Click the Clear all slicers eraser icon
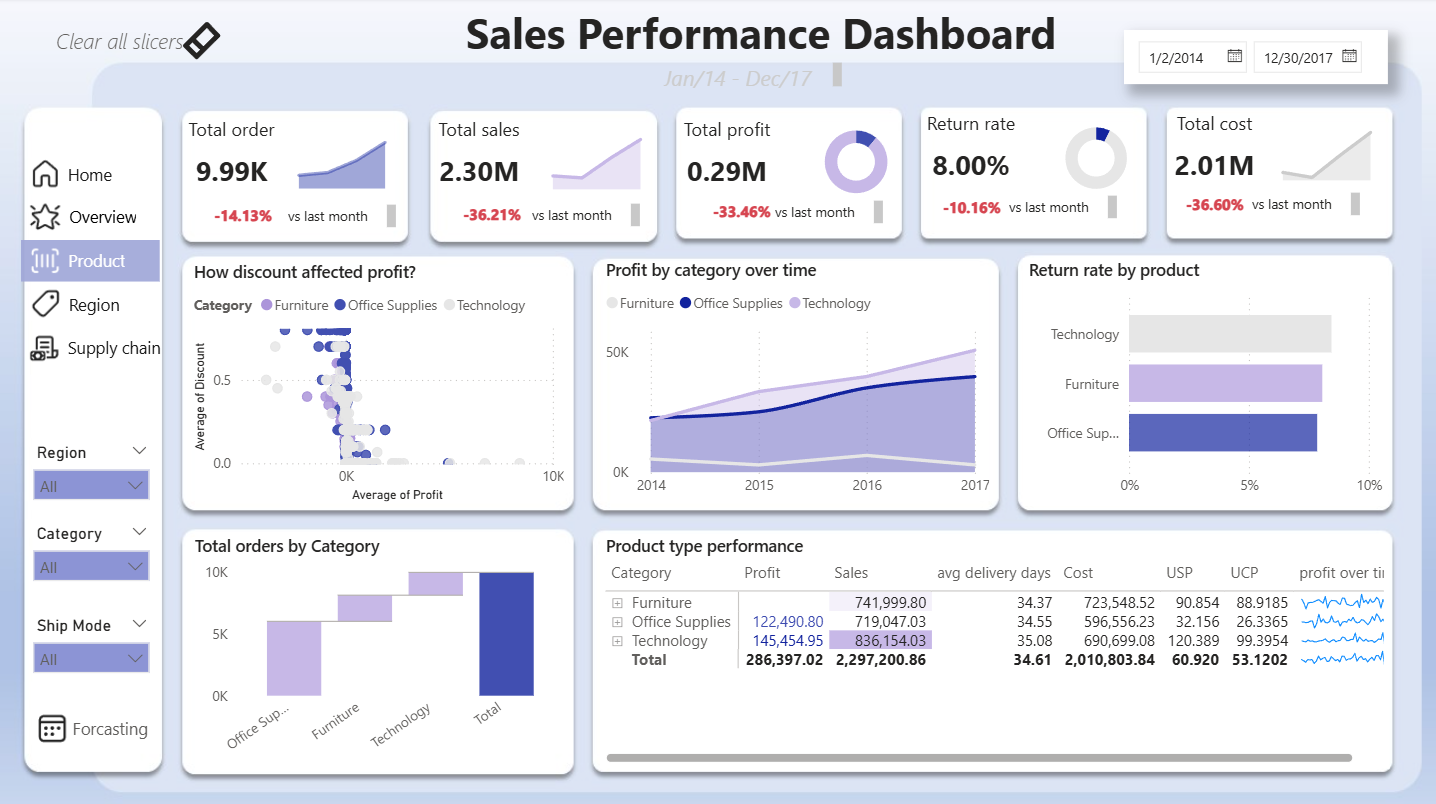 [202, 41]
